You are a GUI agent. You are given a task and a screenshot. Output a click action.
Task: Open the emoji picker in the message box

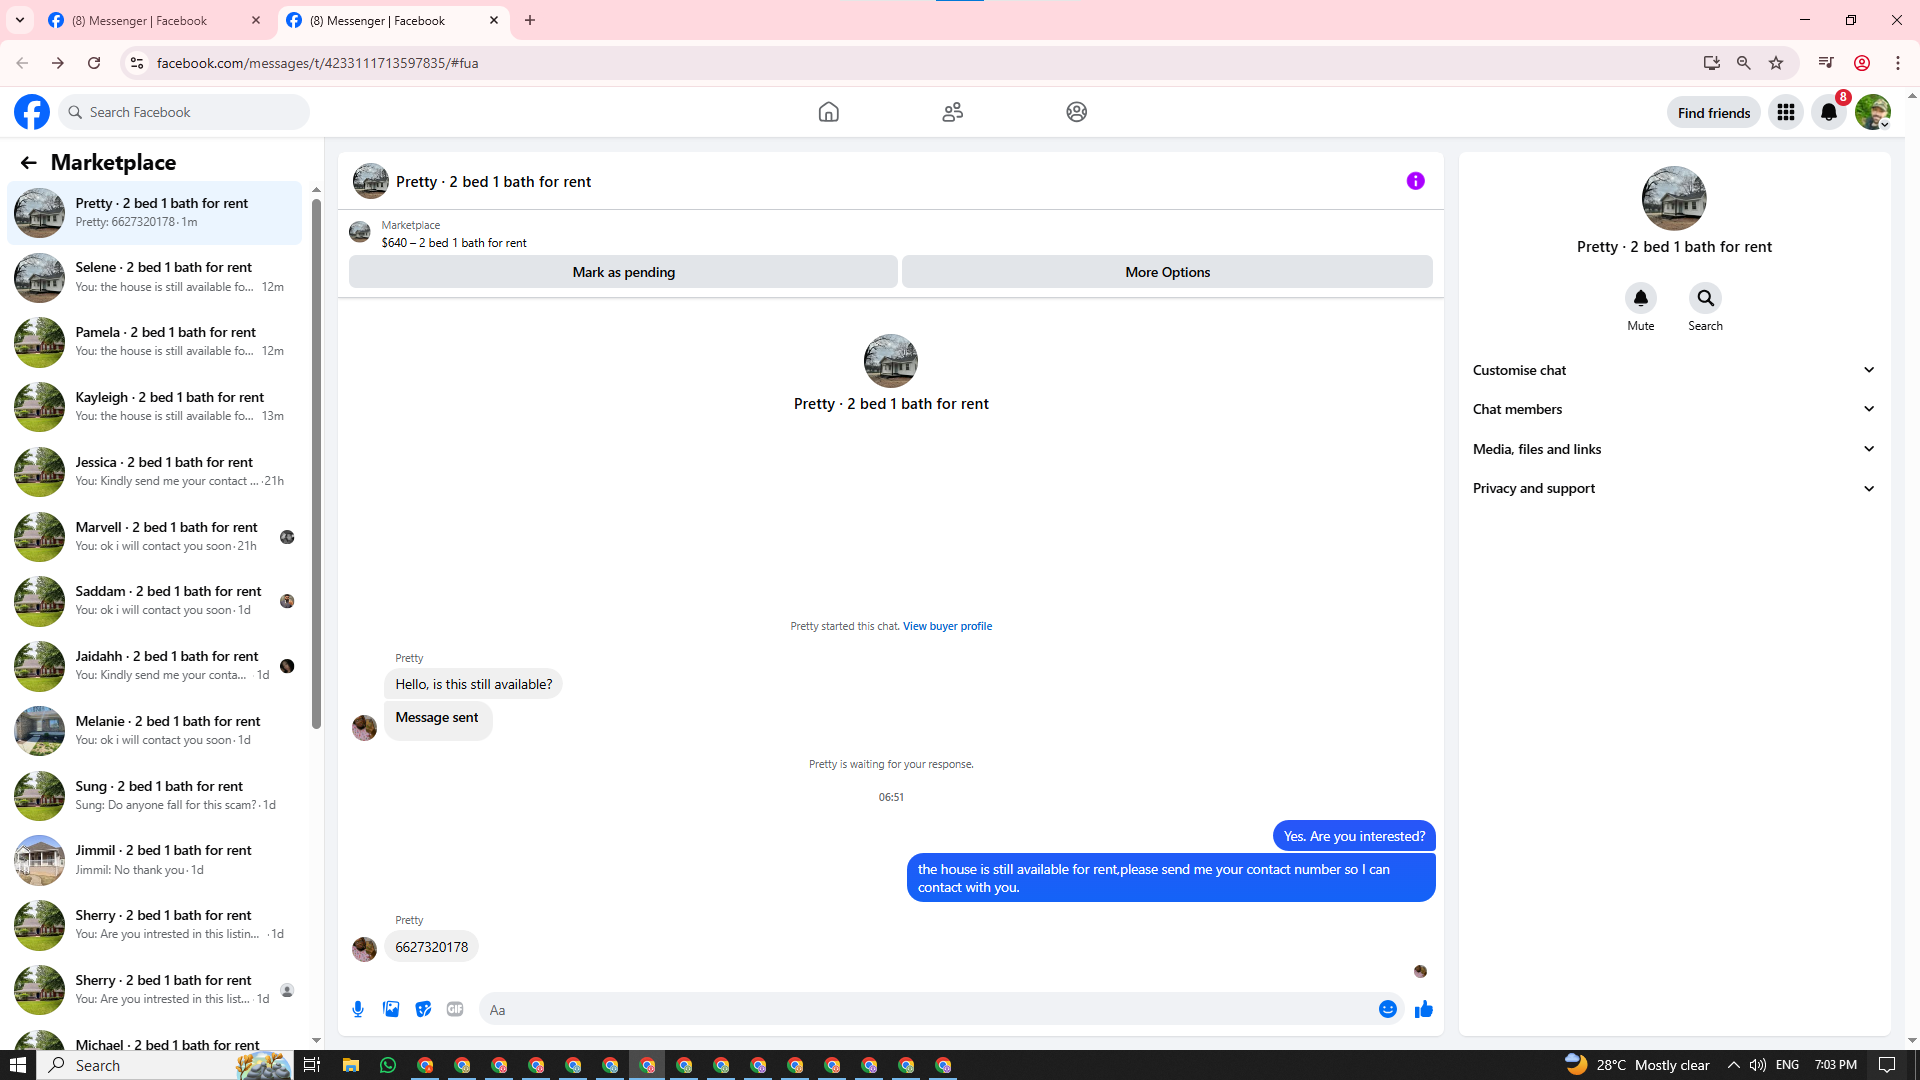click(1387, 1009)
